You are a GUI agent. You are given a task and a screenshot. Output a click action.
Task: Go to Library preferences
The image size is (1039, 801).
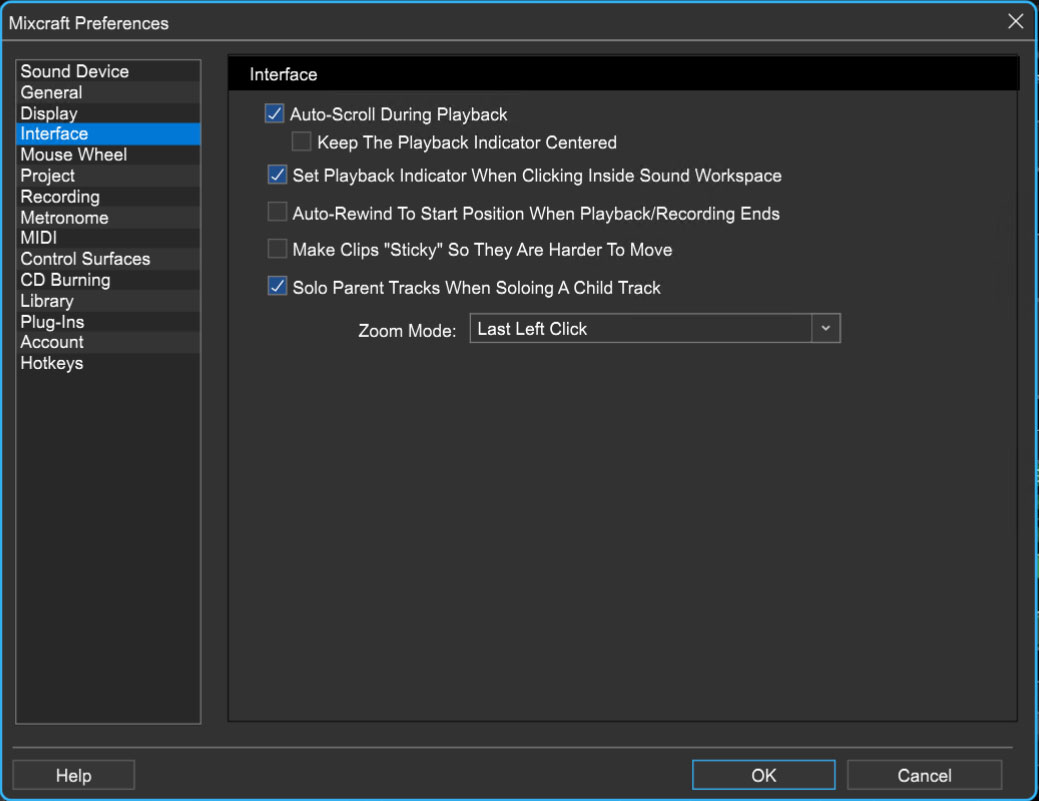click(x=108, y=301)
